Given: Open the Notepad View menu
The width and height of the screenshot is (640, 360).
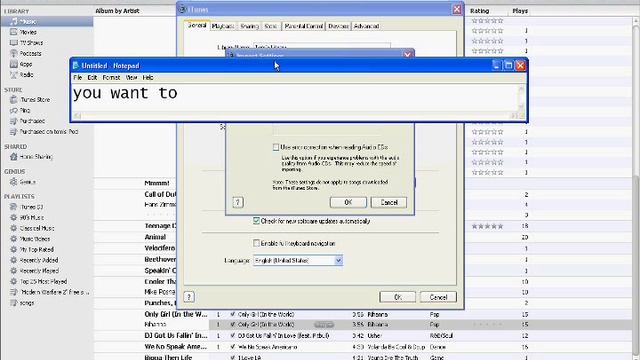Looking at the screenshot, I should pos(131,77).
